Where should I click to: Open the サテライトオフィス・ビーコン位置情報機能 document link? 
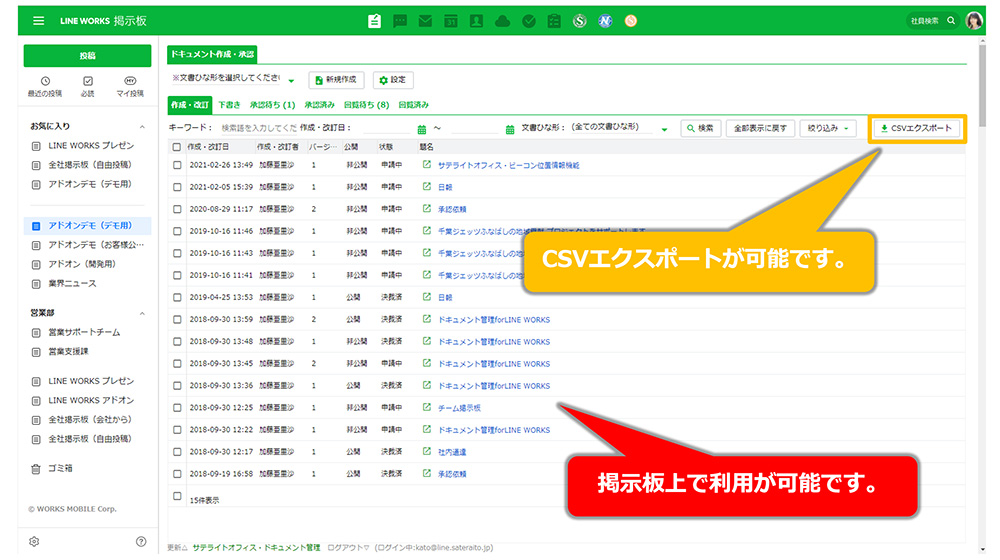(x=508, y=165)
